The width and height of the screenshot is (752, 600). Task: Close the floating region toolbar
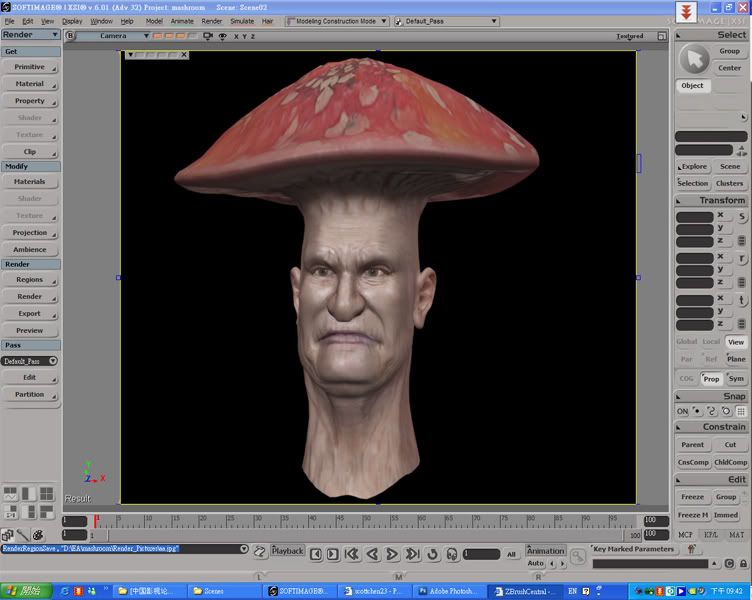(x=184, y=55)
